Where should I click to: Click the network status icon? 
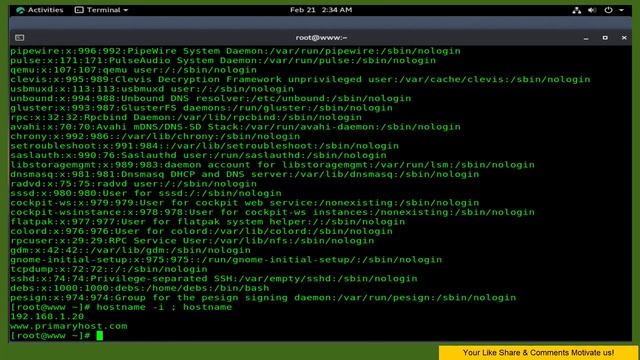click(x=576, y=10)
